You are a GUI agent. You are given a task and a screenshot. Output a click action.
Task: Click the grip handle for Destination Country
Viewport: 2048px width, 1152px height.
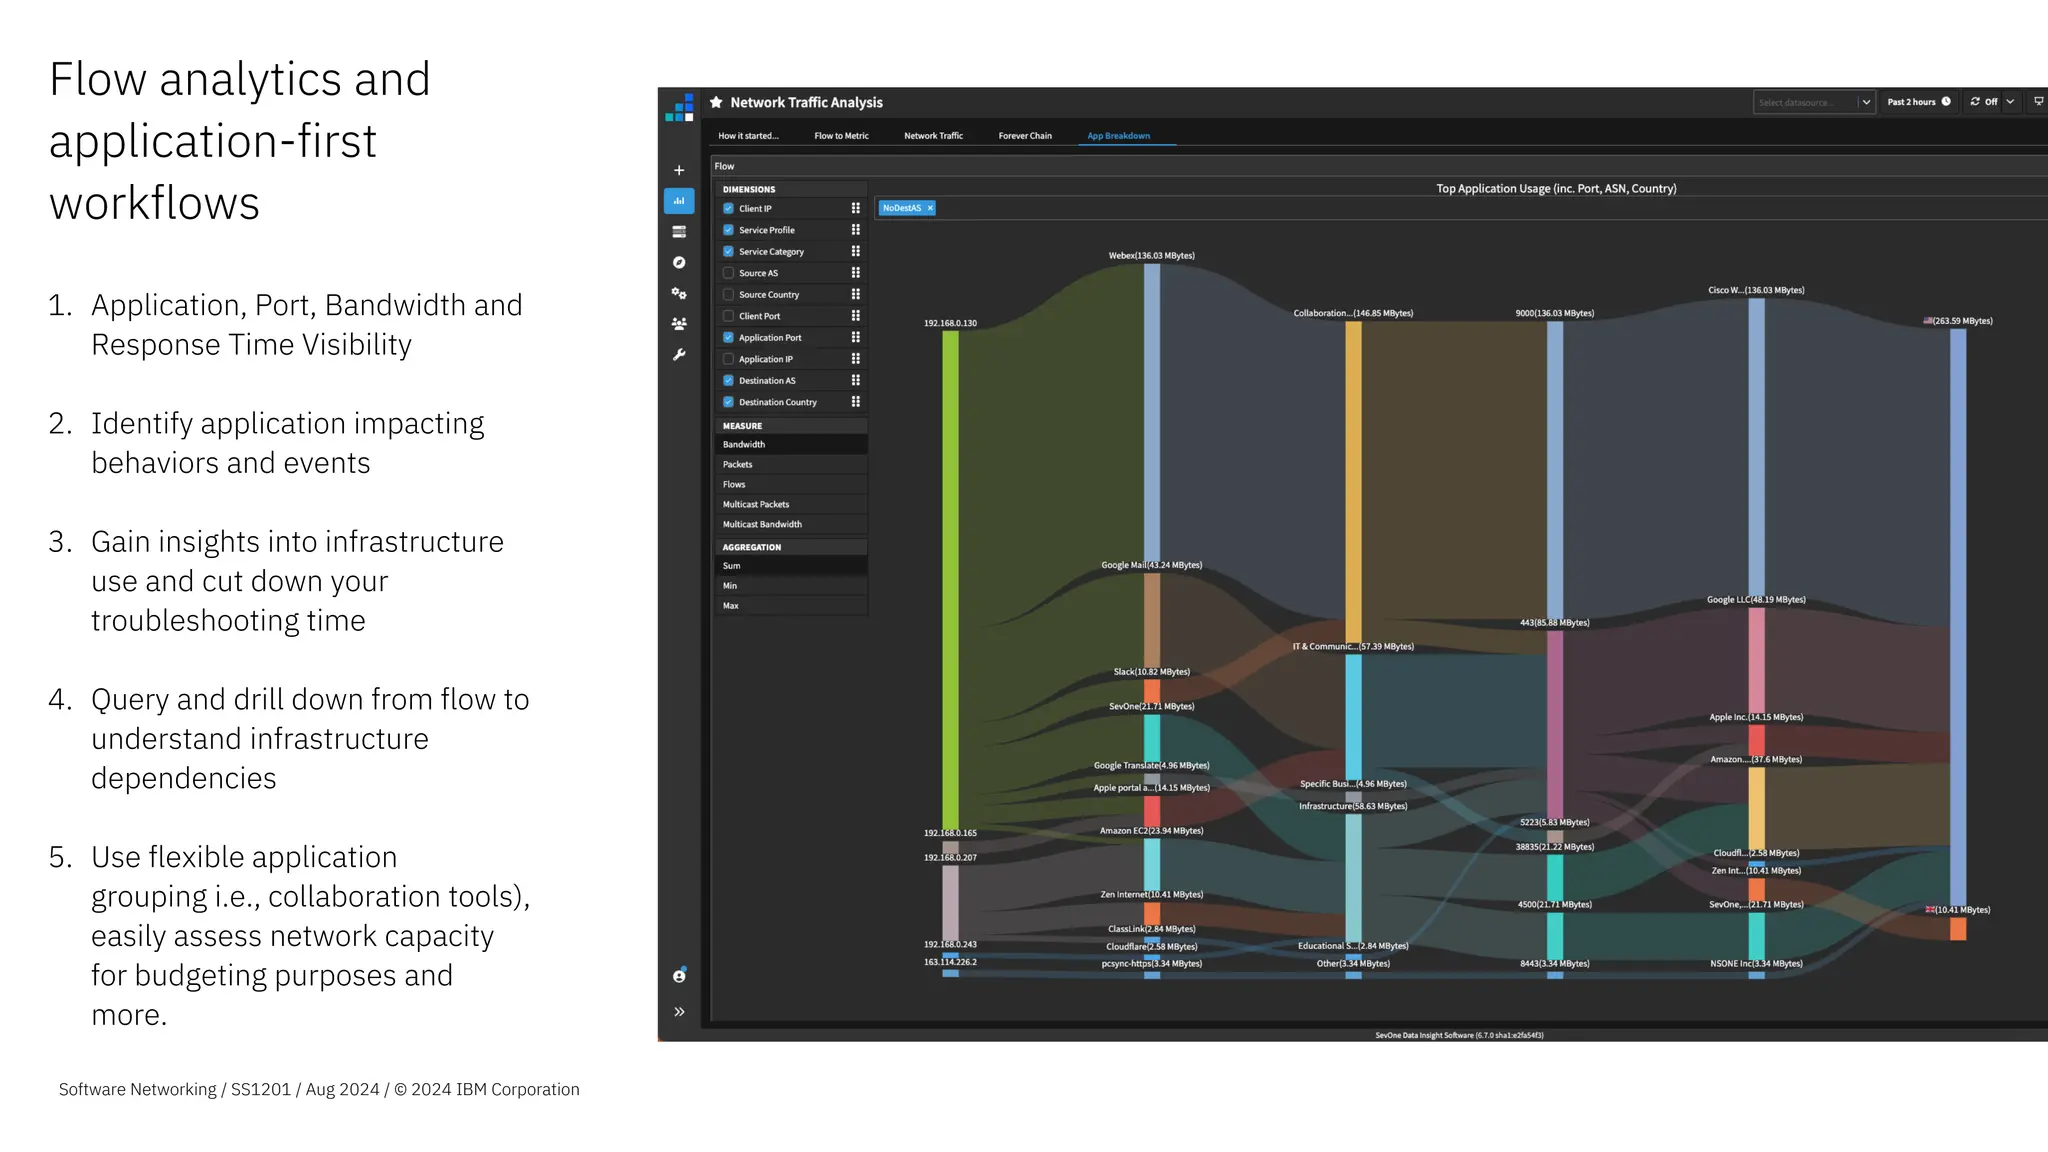(855, 402)
